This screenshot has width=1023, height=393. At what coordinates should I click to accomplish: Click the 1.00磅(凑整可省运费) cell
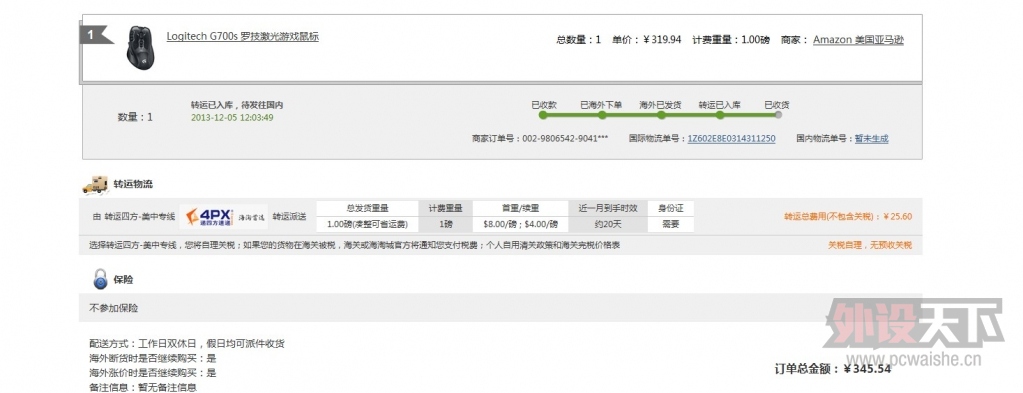coord(367,224)
